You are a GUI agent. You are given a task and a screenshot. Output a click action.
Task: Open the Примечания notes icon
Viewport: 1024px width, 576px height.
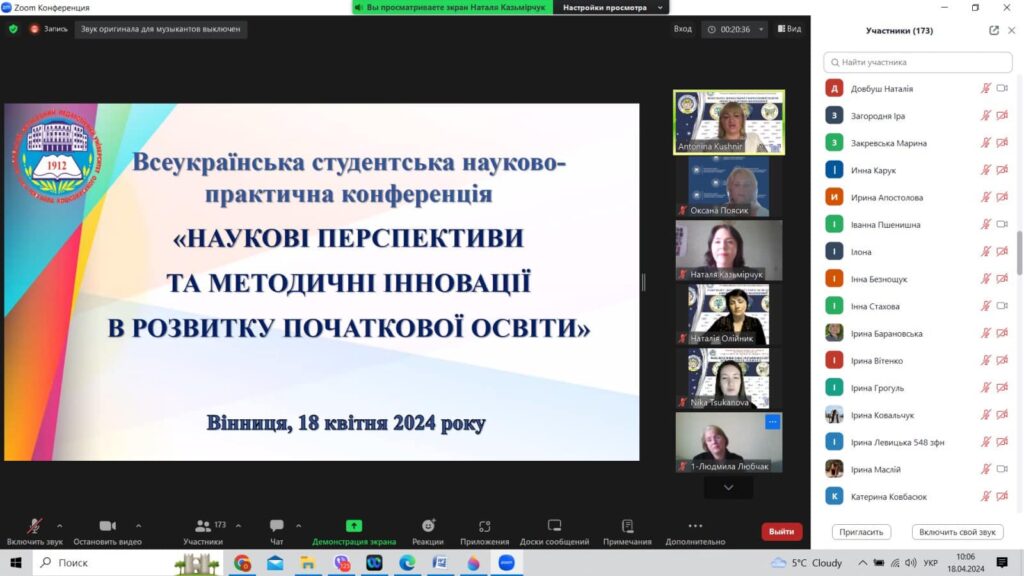(627, 526)
